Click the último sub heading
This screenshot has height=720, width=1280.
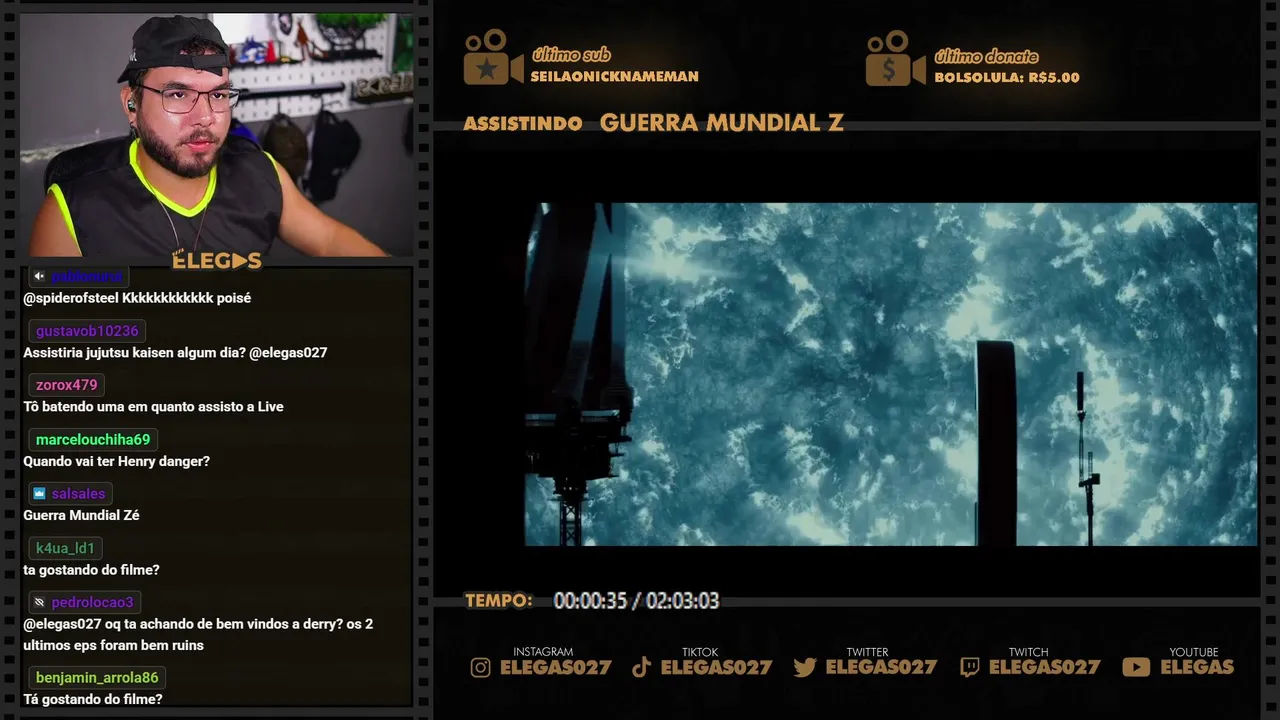click(x=571, y=55)
